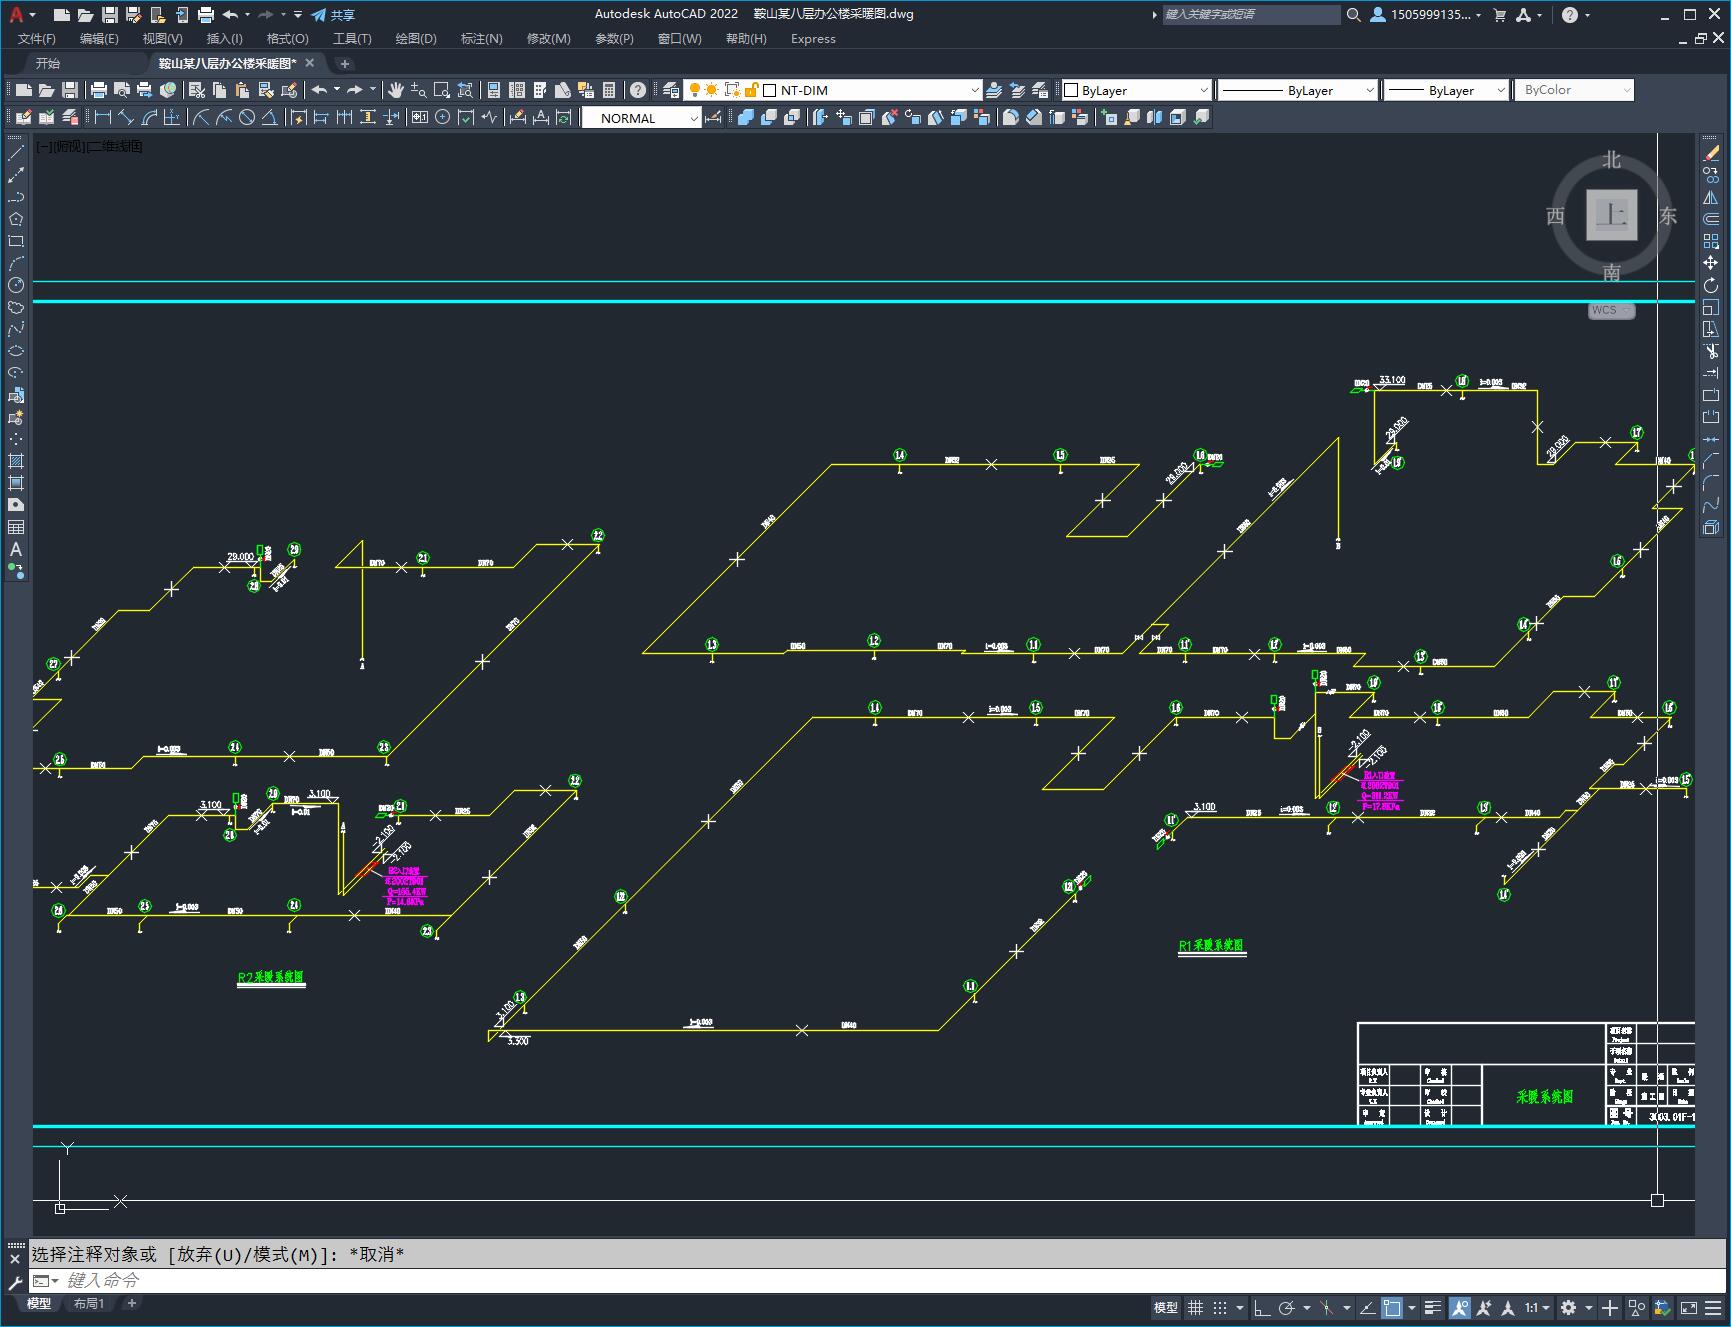Click the Trim scissors tool
This screenshot has height=1327, width=1731.
[1711, 351]
